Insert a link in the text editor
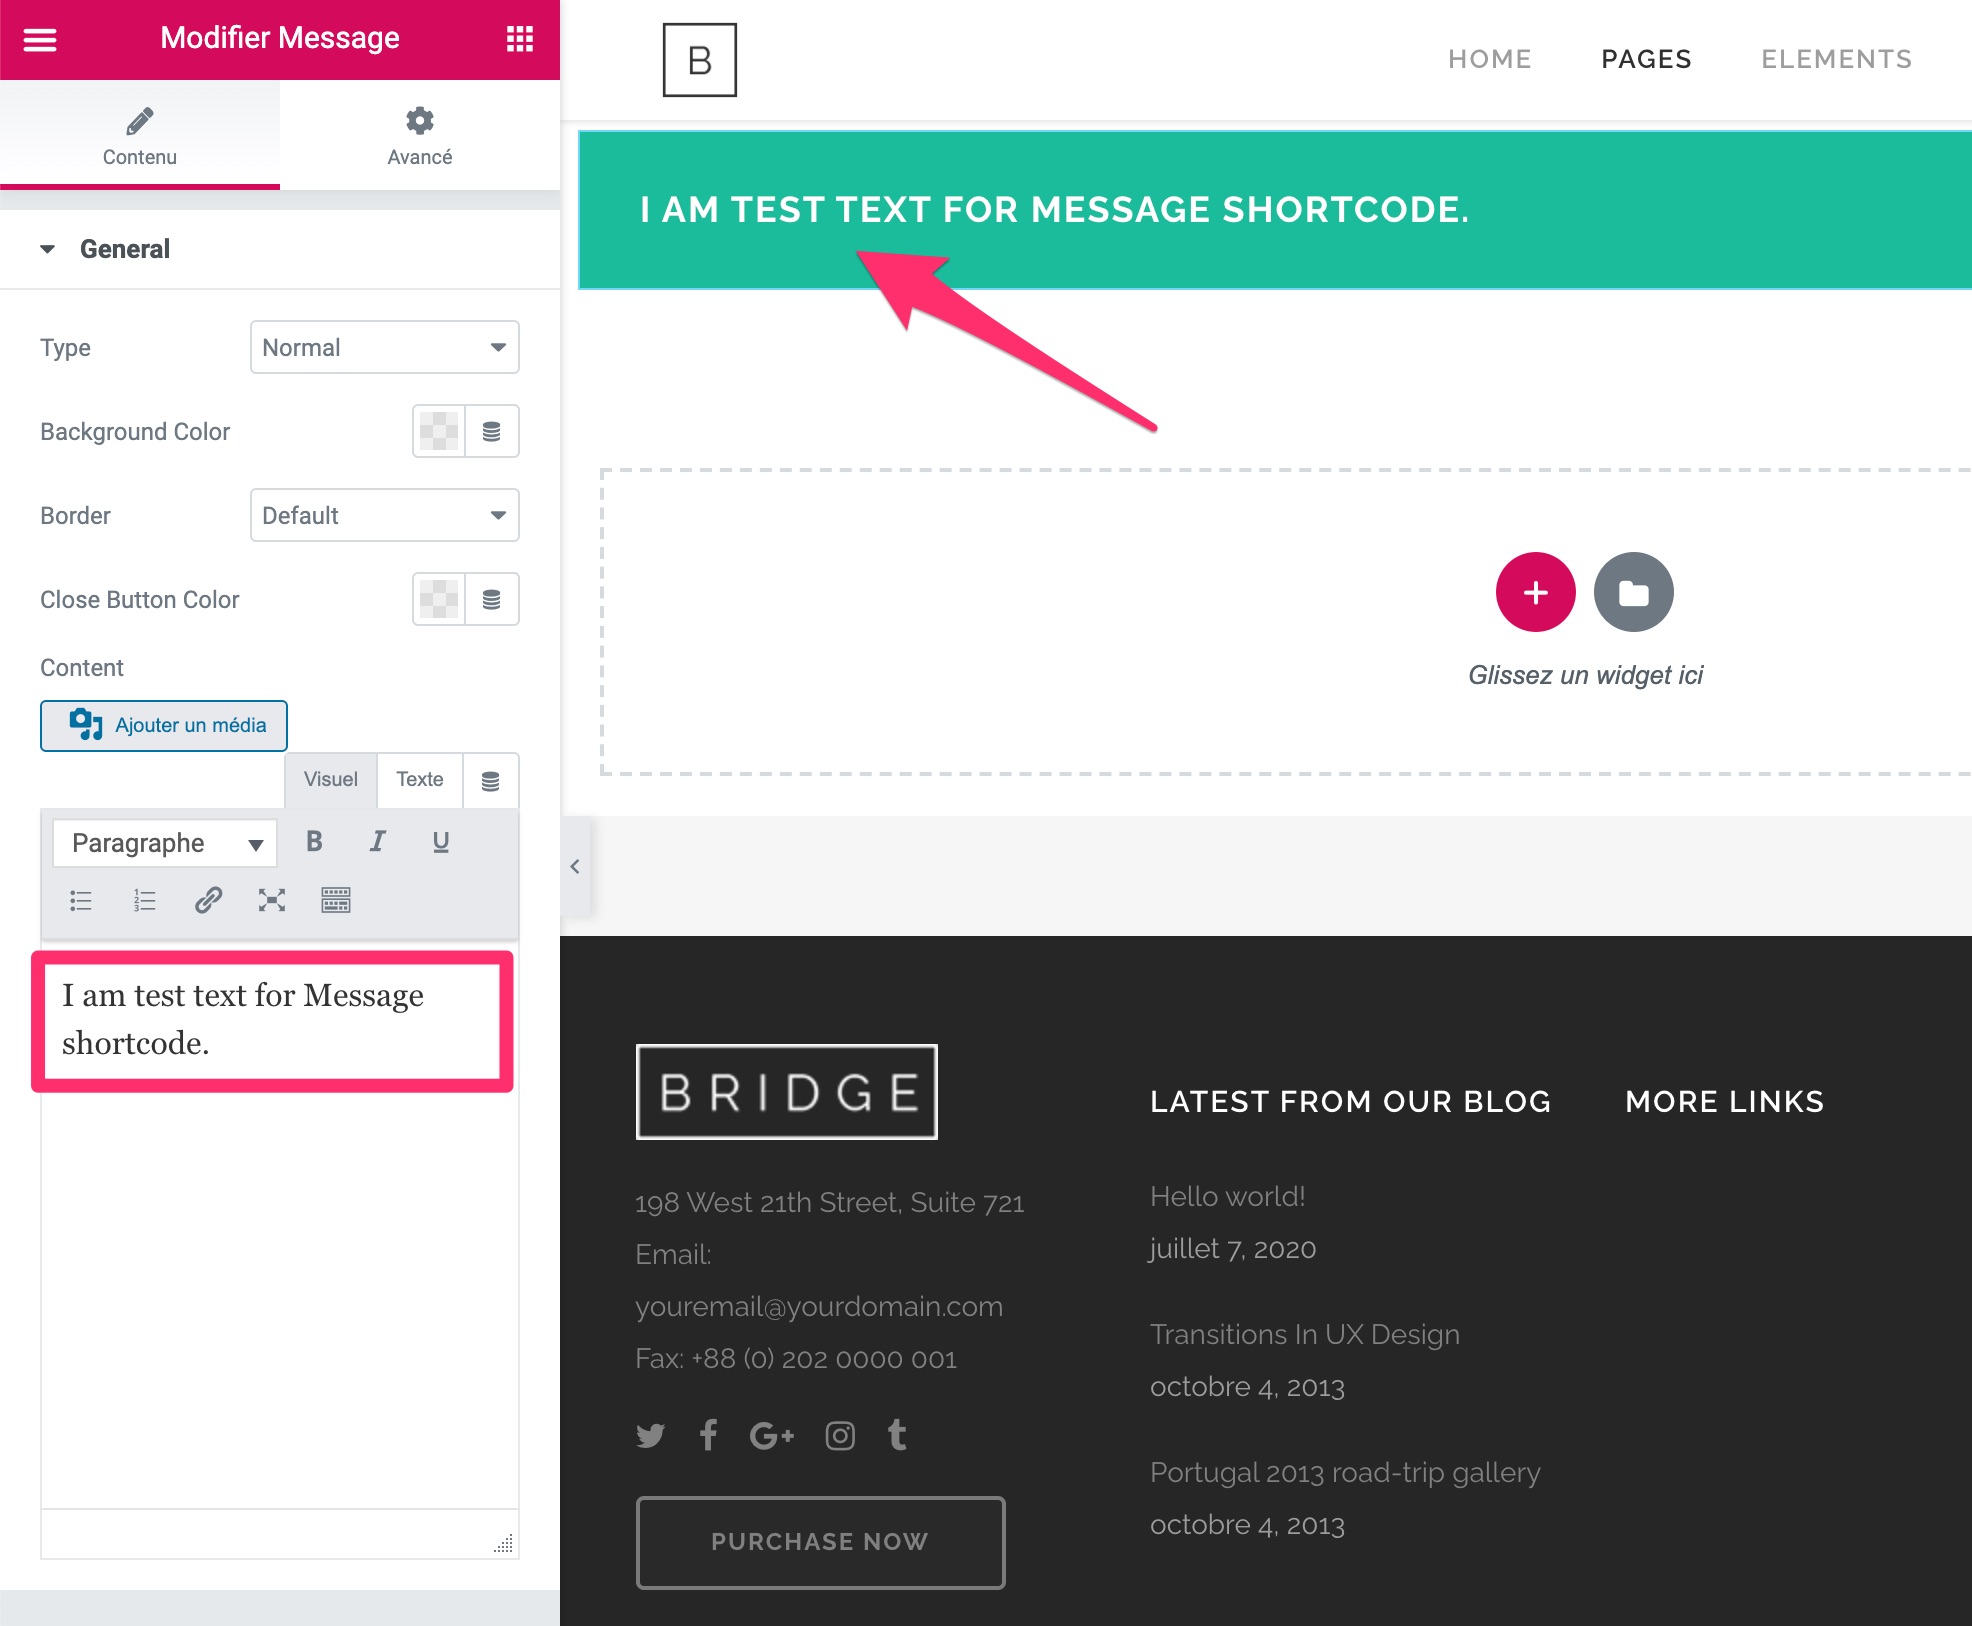This screenshot has width=1972, height=1626. pyautogui.click(x=208, y=899)
